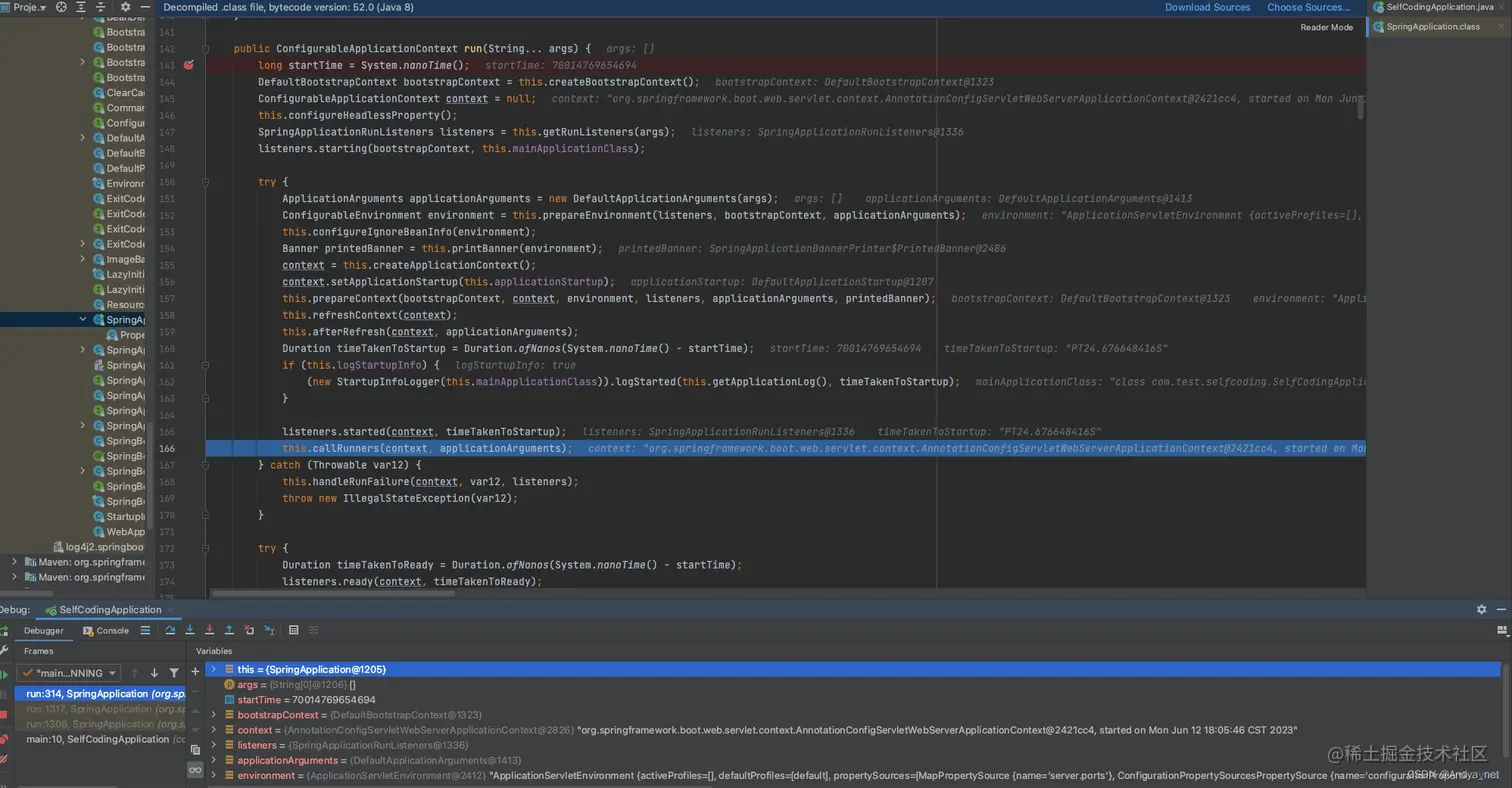This screenshot has width=1512, height=788.
Task: Hide the Project panel with minus icon
Action: (x=146, y=7)
